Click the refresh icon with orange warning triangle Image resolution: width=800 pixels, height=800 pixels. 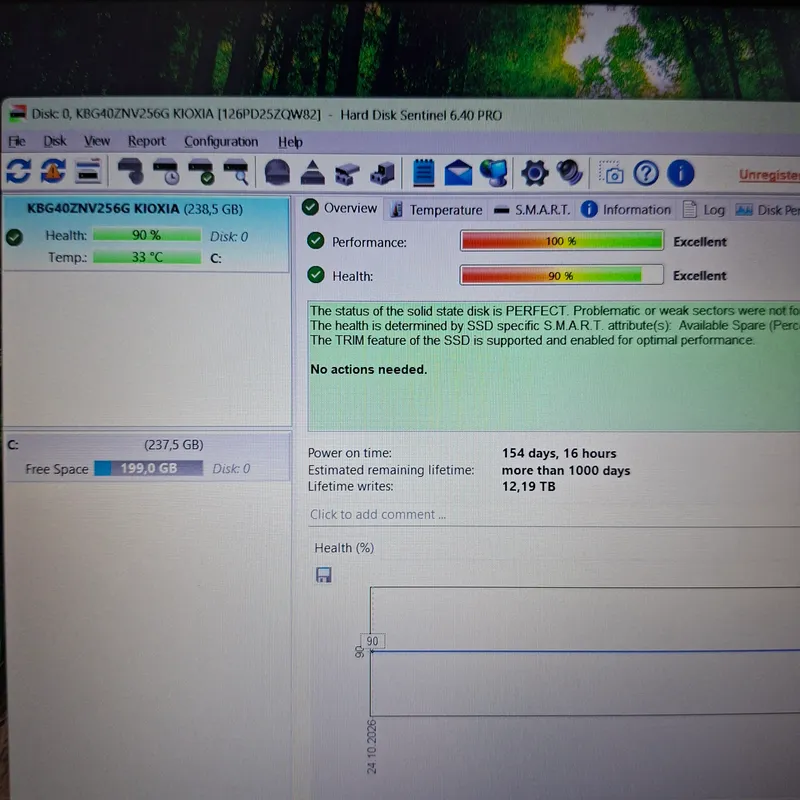pos(53,171)
